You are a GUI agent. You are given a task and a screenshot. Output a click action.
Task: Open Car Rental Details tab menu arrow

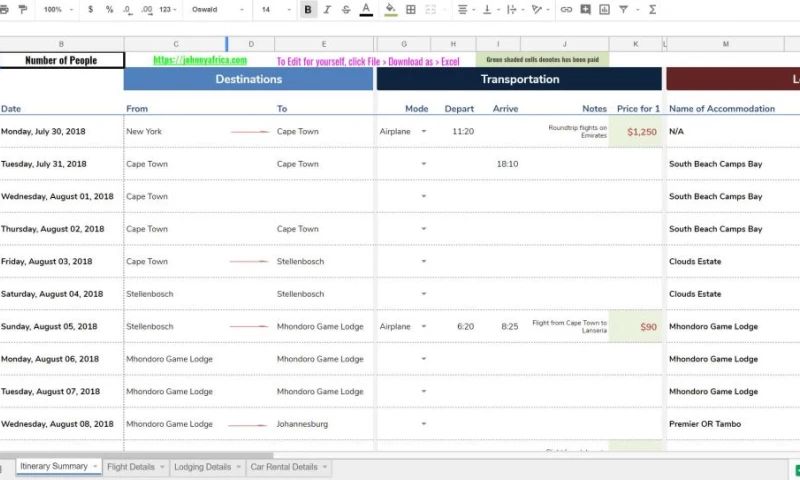pyautogui.click(x=325, y=467)
